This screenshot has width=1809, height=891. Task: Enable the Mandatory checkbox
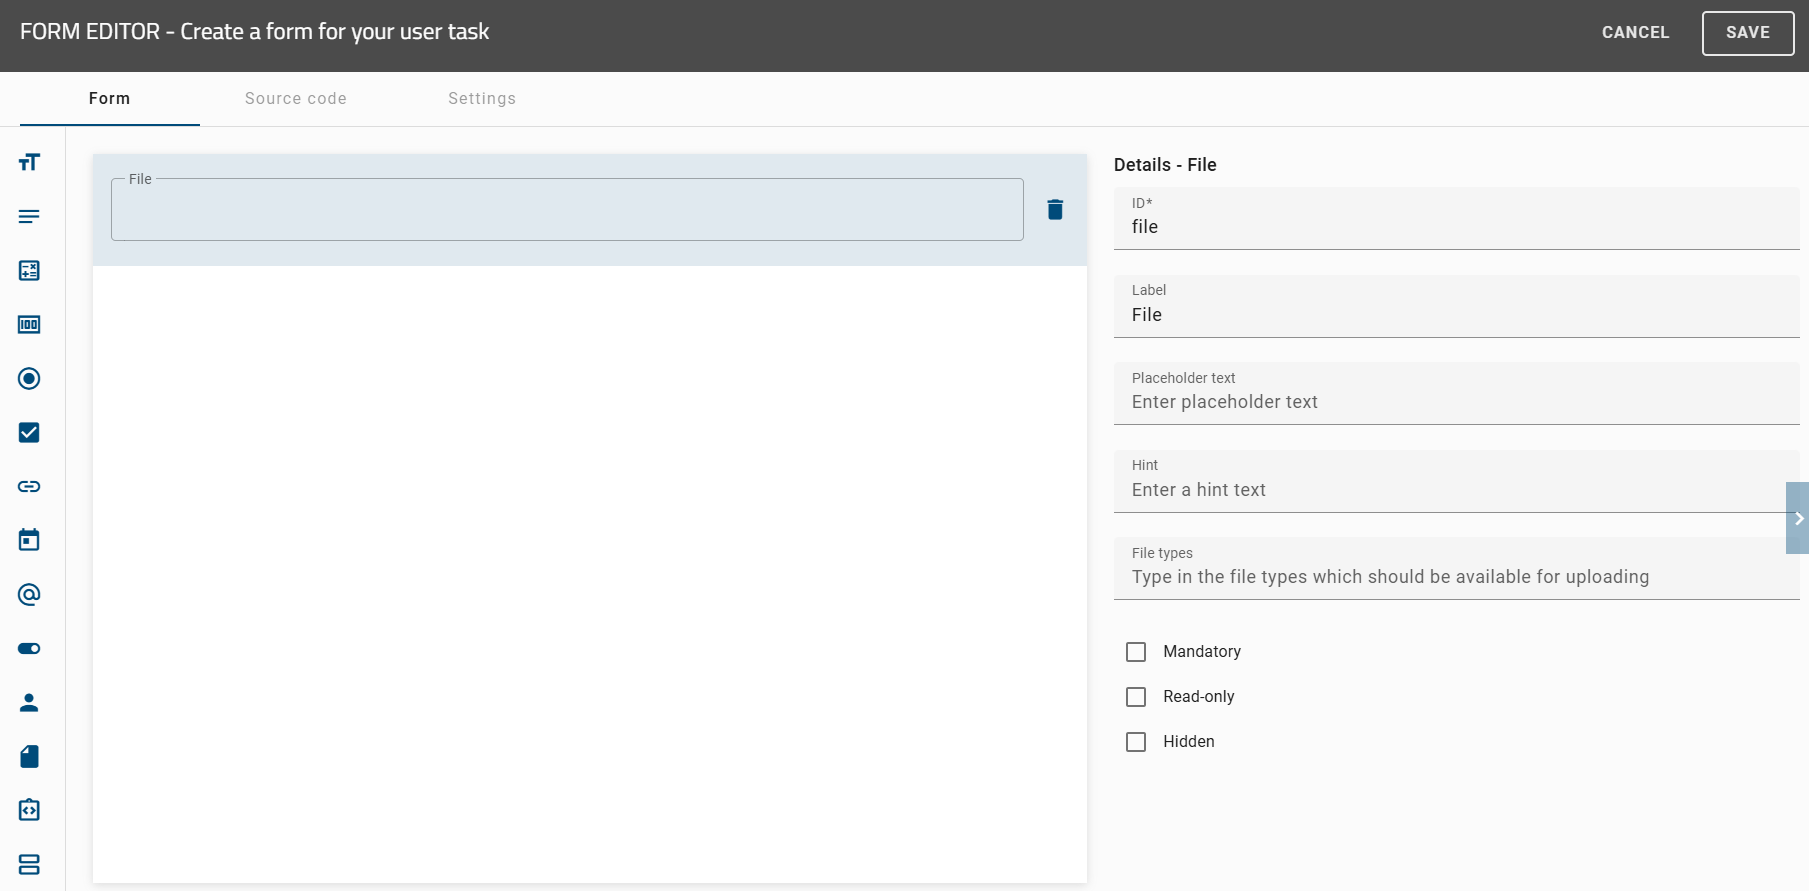pyautogui.click(x=1136, y=652)
